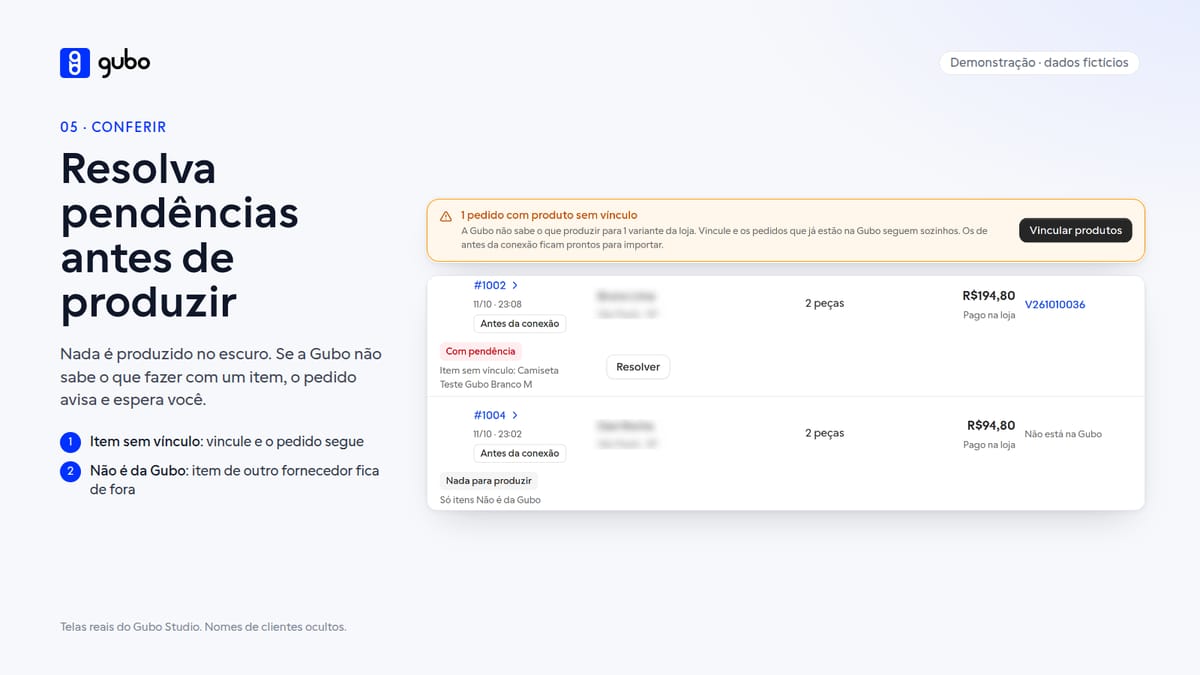The height and width of the screenshot is (675, 1200).
Task: Click the R$194,80 amount
Action: [988, 296]
